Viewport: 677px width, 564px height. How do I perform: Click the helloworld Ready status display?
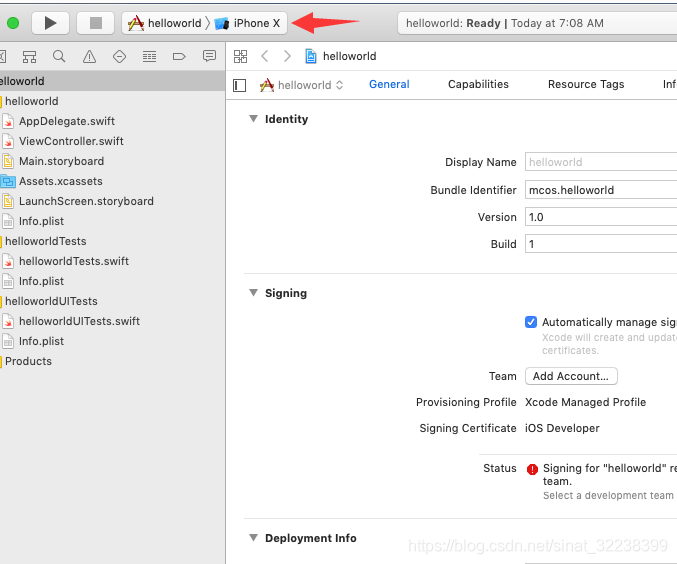pos(537,23)
